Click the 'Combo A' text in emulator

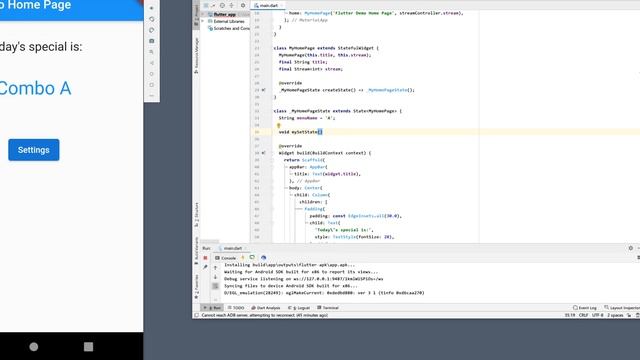click(x=35, y=88)
